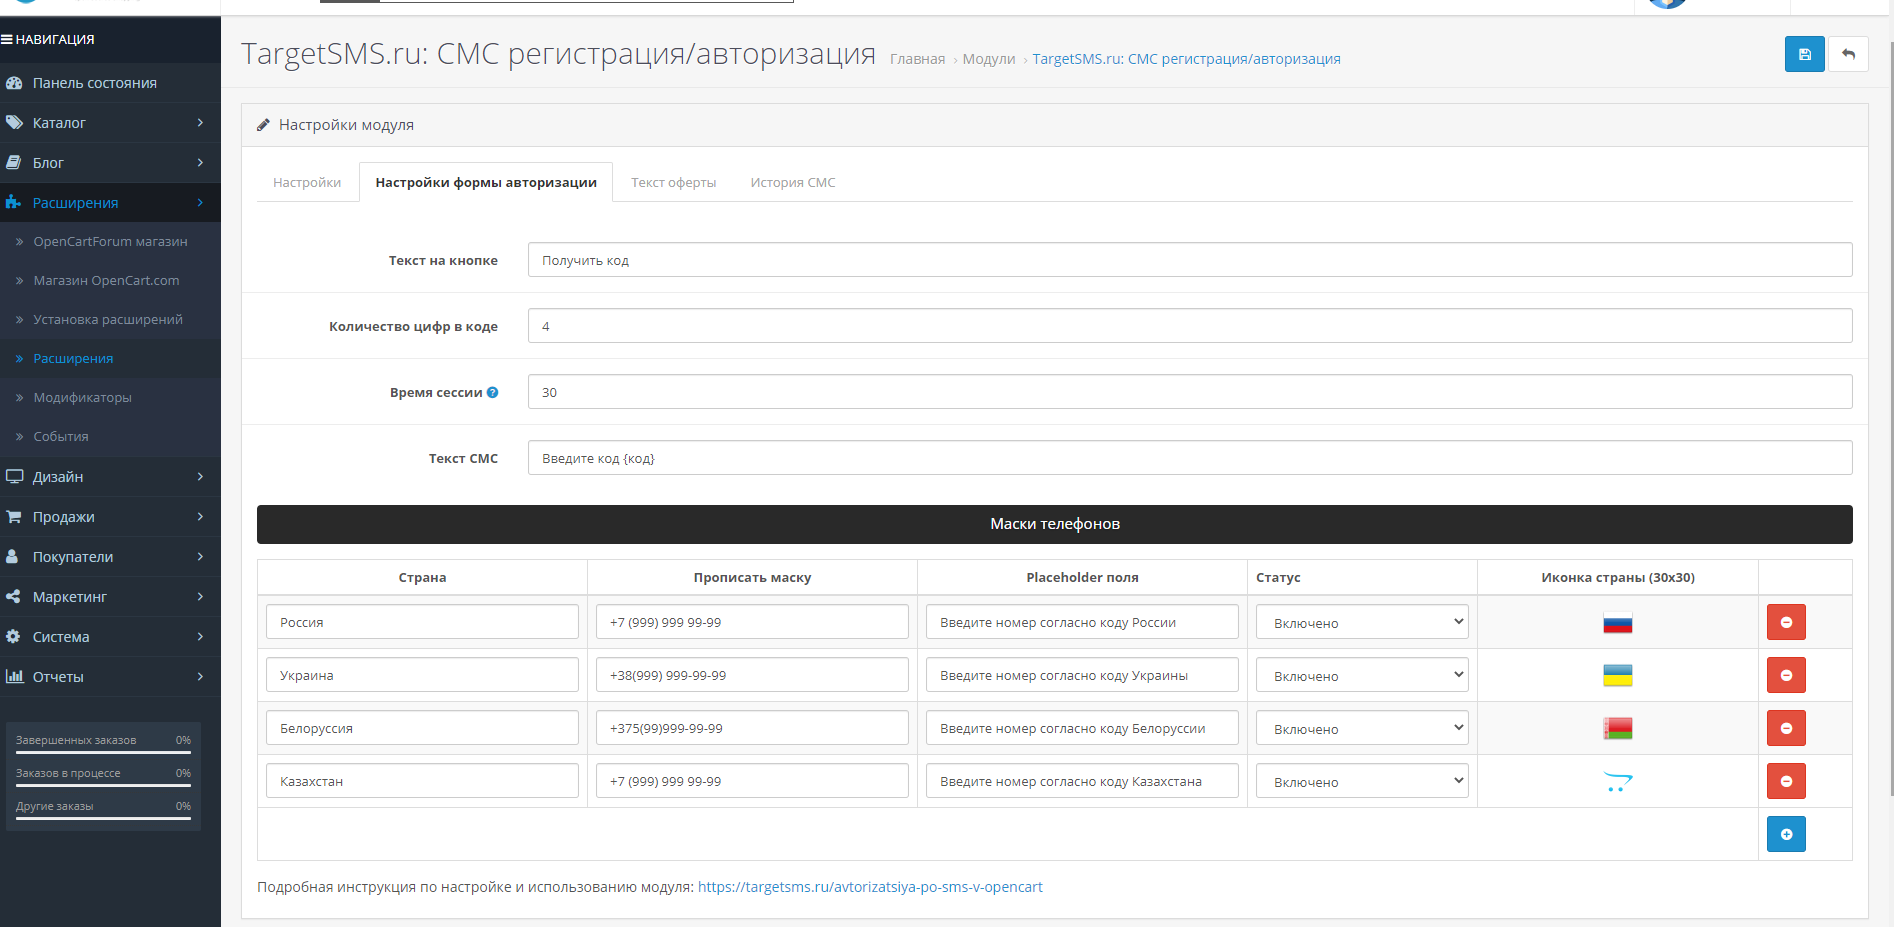Open the status dropdown for Украина

(x=1362, y=675)
